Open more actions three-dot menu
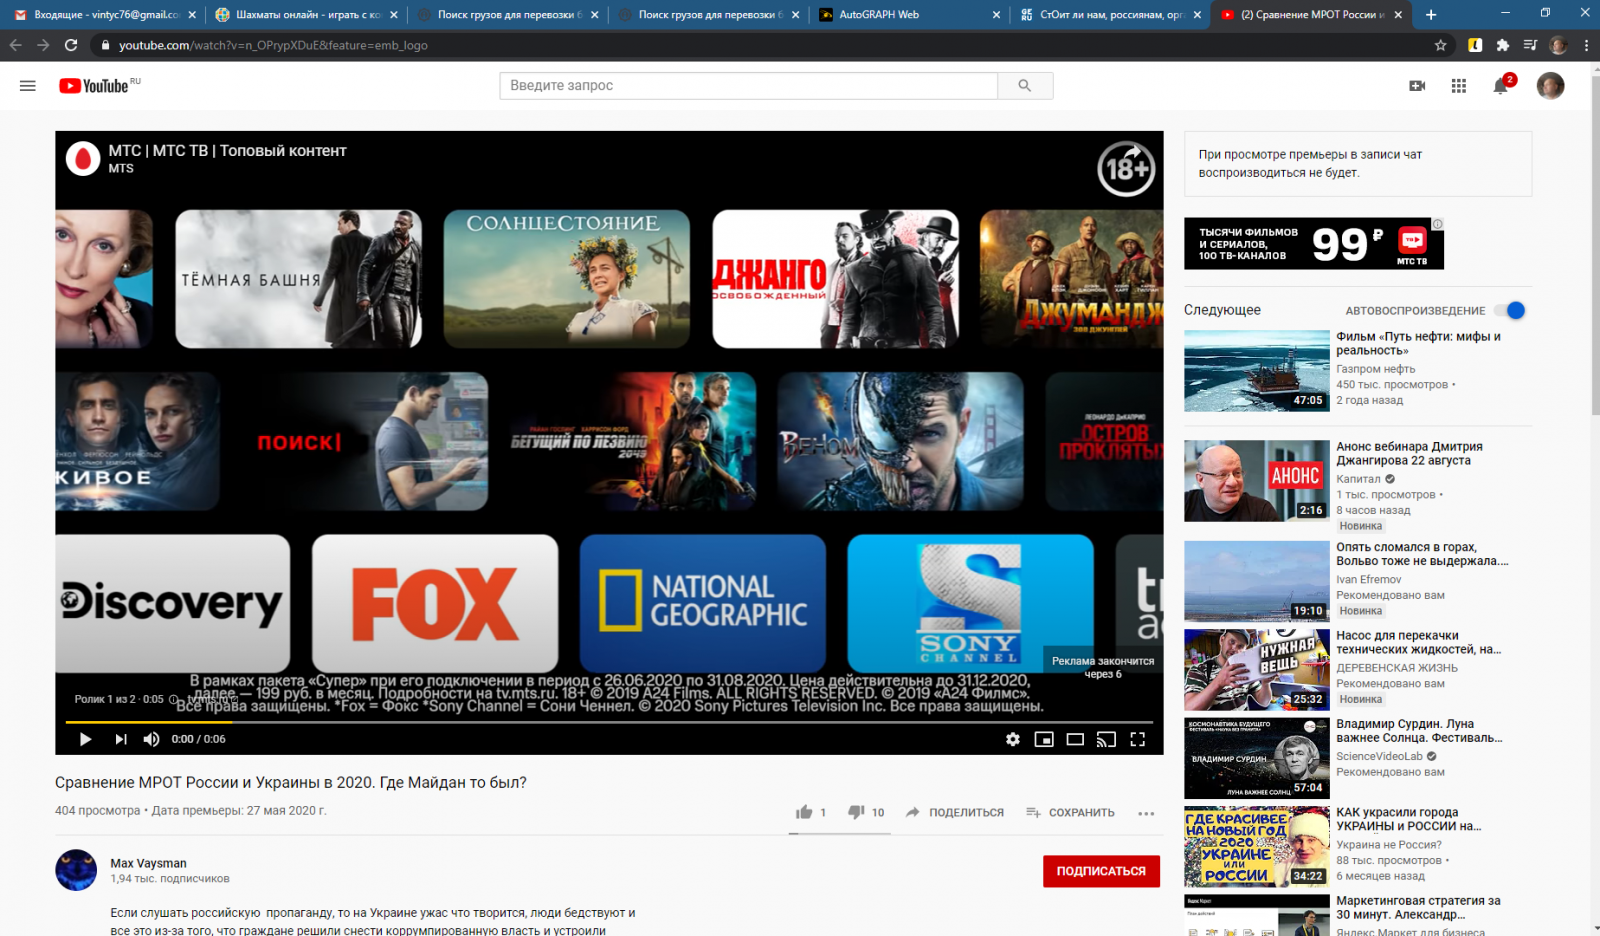 [1146, 813]
